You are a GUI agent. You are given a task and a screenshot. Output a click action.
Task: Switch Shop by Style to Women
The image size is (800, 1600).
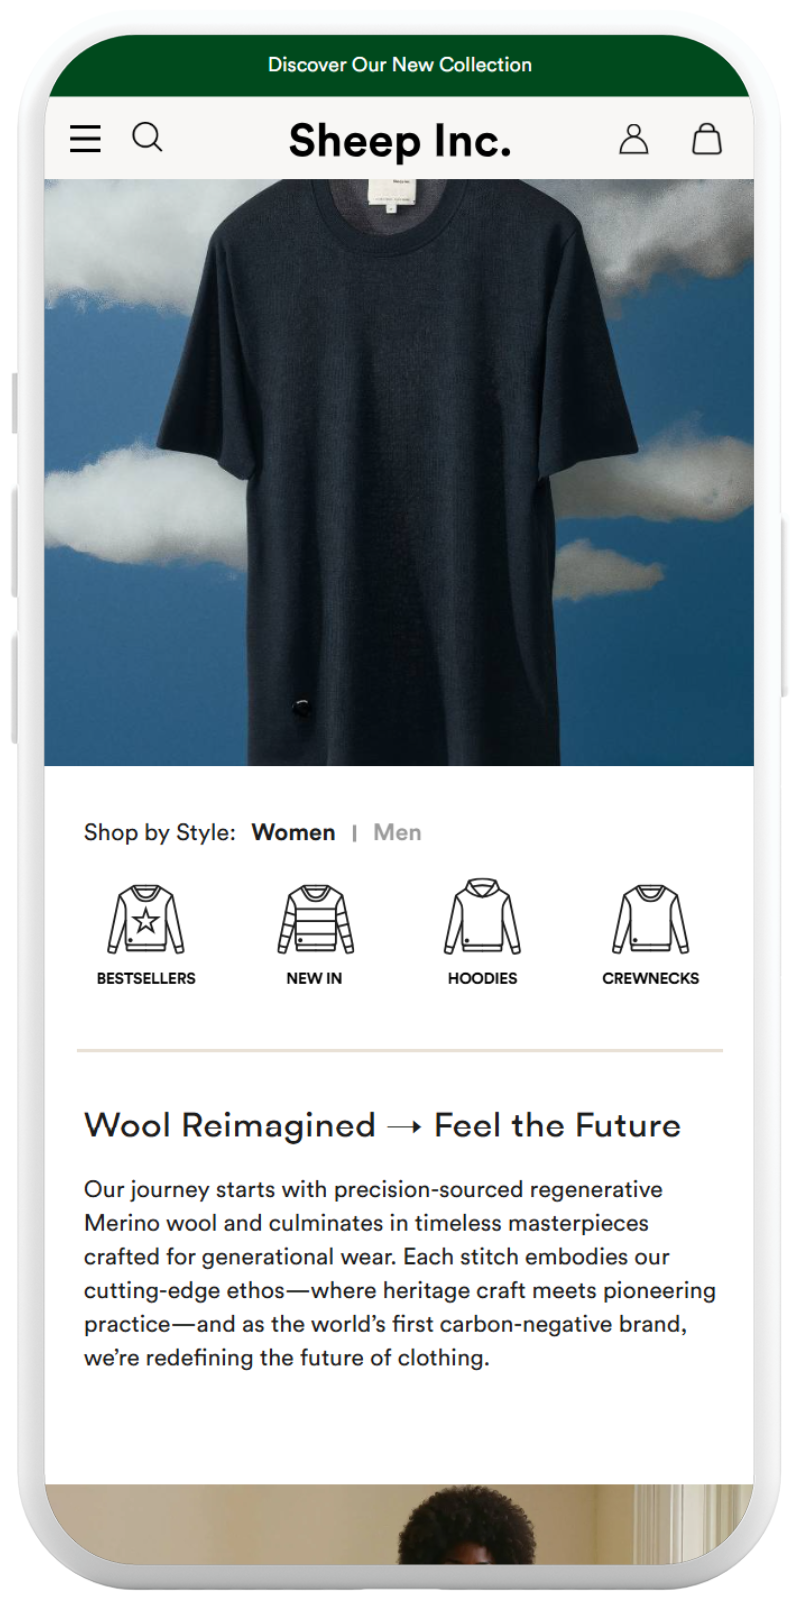tap(293, 832)
